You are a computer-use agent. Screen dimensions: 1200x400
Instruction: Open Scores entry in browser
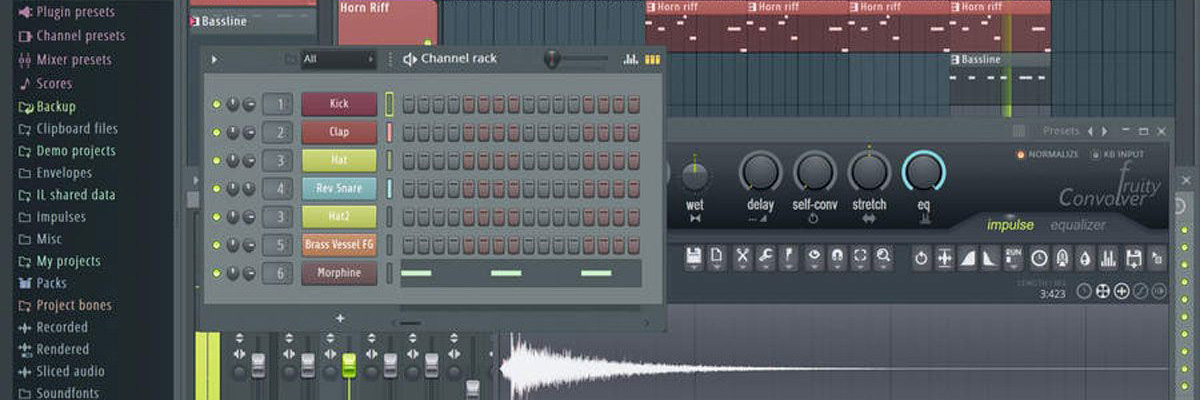click(45, 84)
